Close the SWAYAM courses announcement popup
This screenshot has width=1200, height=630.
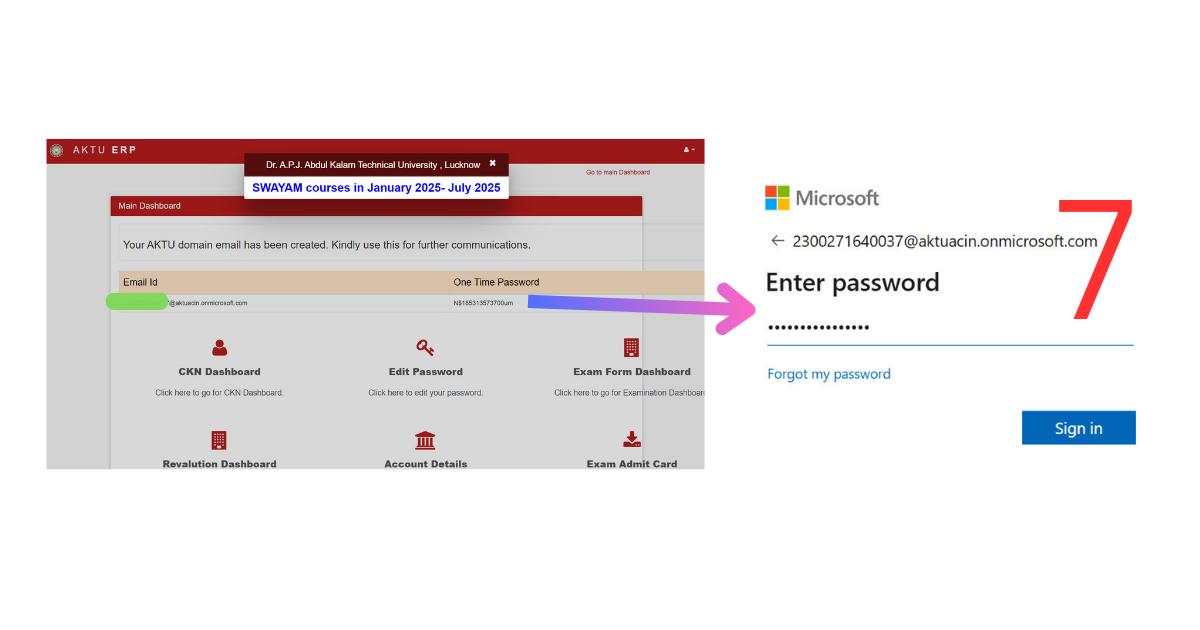pos(492,163)
